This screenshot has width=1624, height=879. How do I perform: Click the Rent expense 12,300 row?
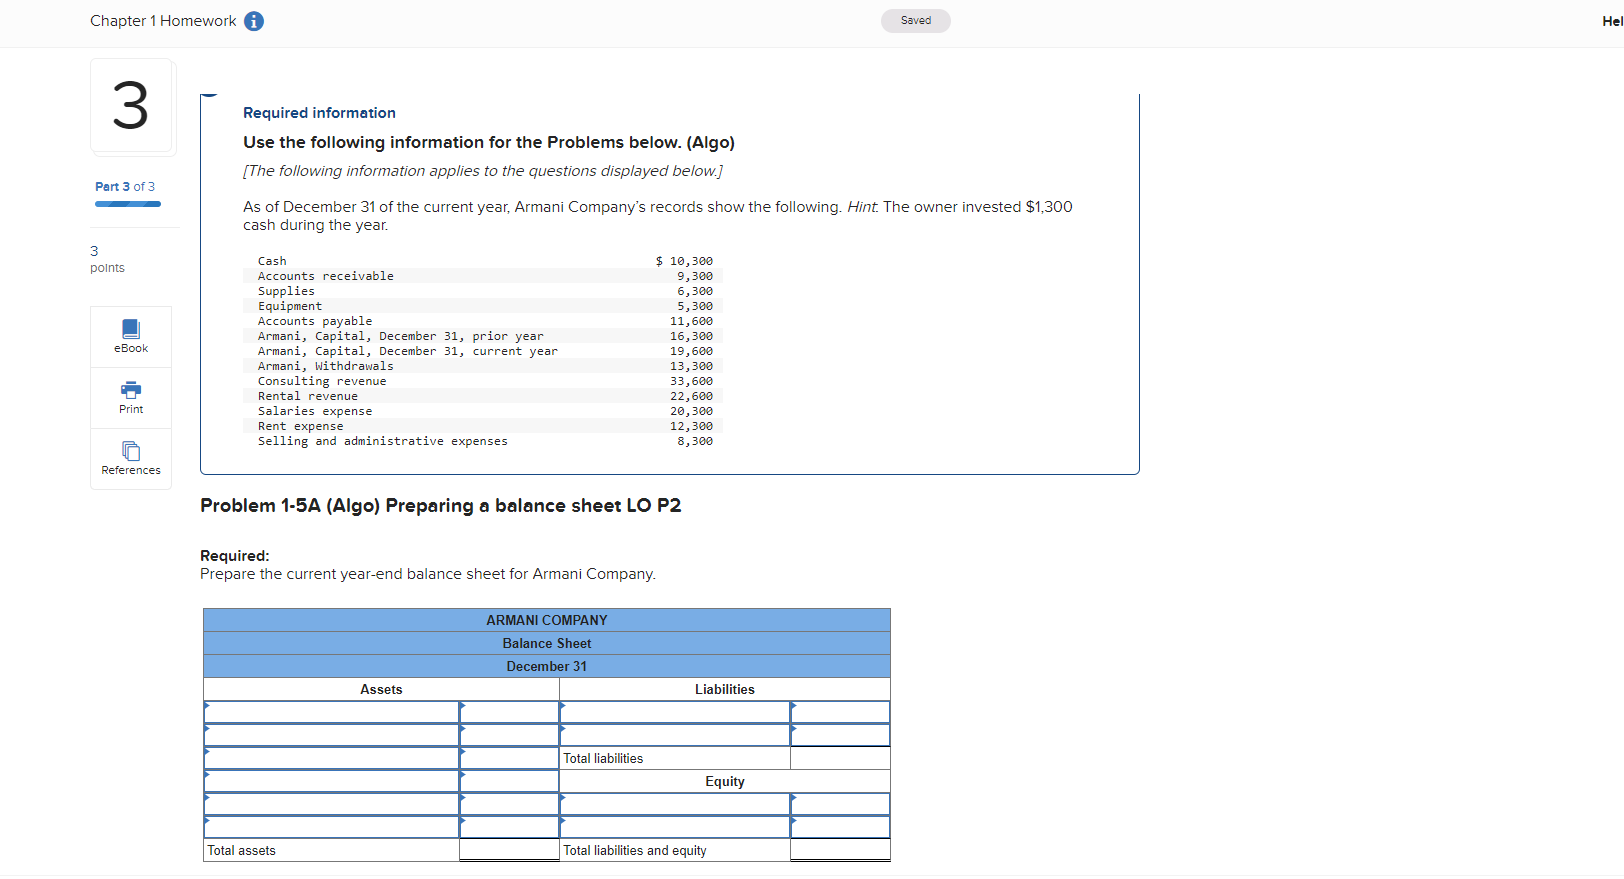[483, 426]
